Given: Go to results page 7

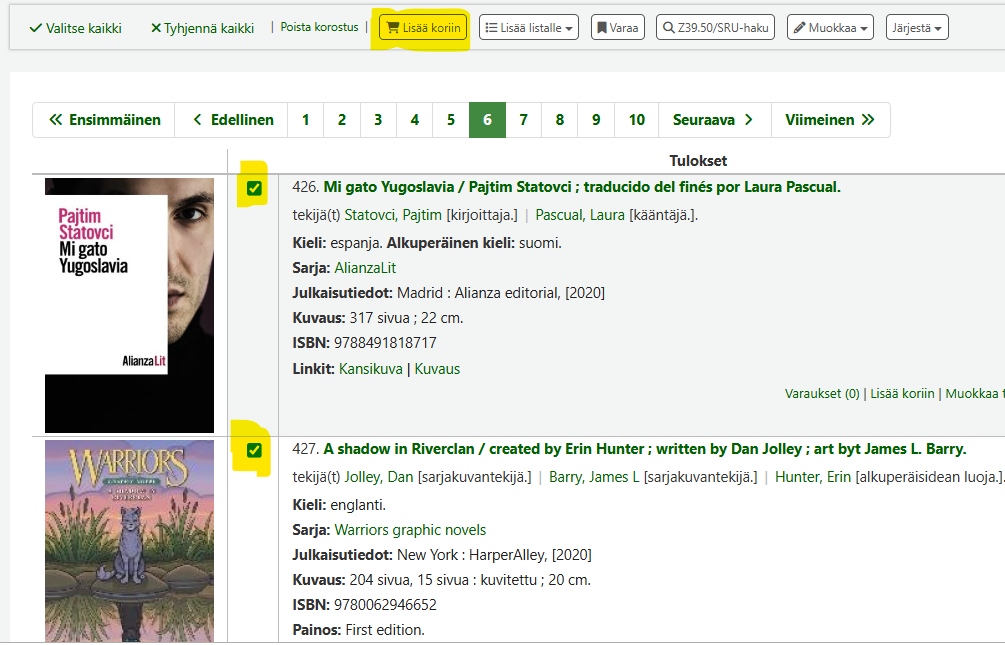Looking at the screenshot, I should (524, 120).
